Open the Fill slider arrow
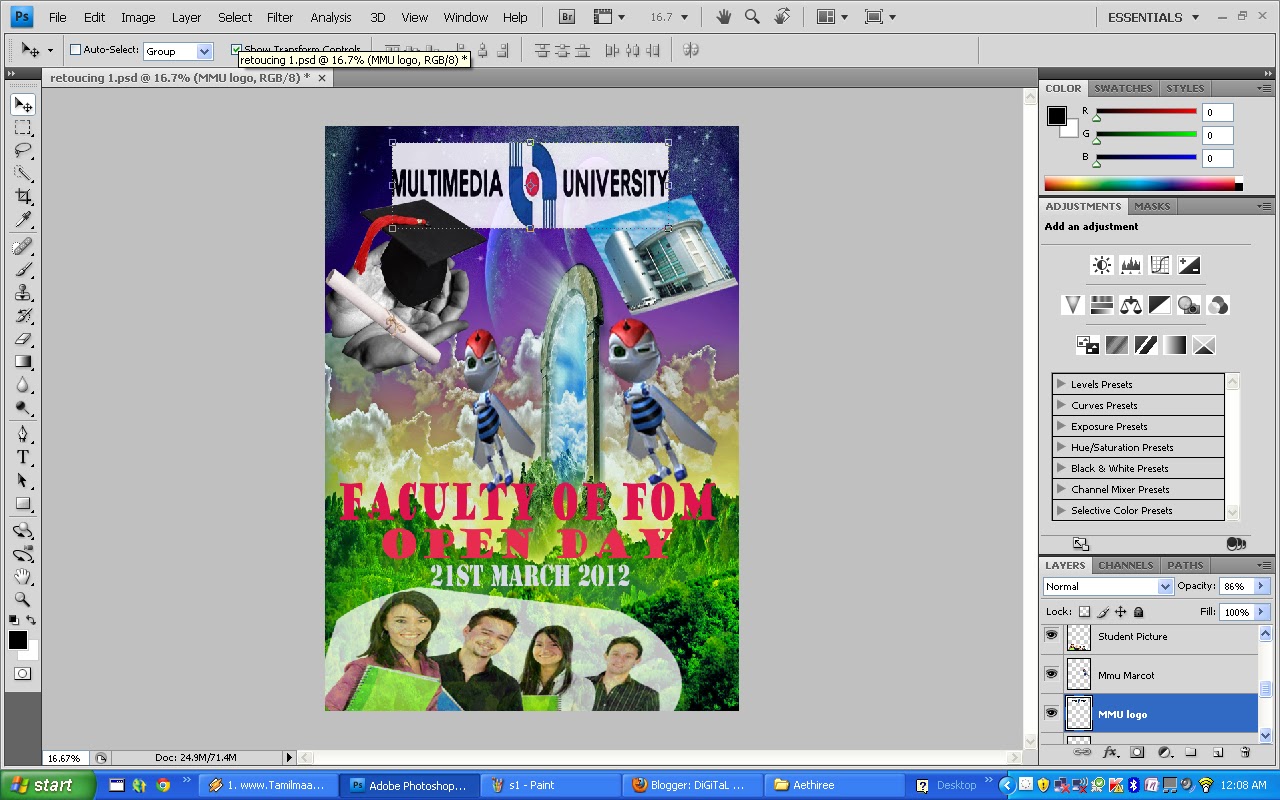 (x=1262, y=612)
